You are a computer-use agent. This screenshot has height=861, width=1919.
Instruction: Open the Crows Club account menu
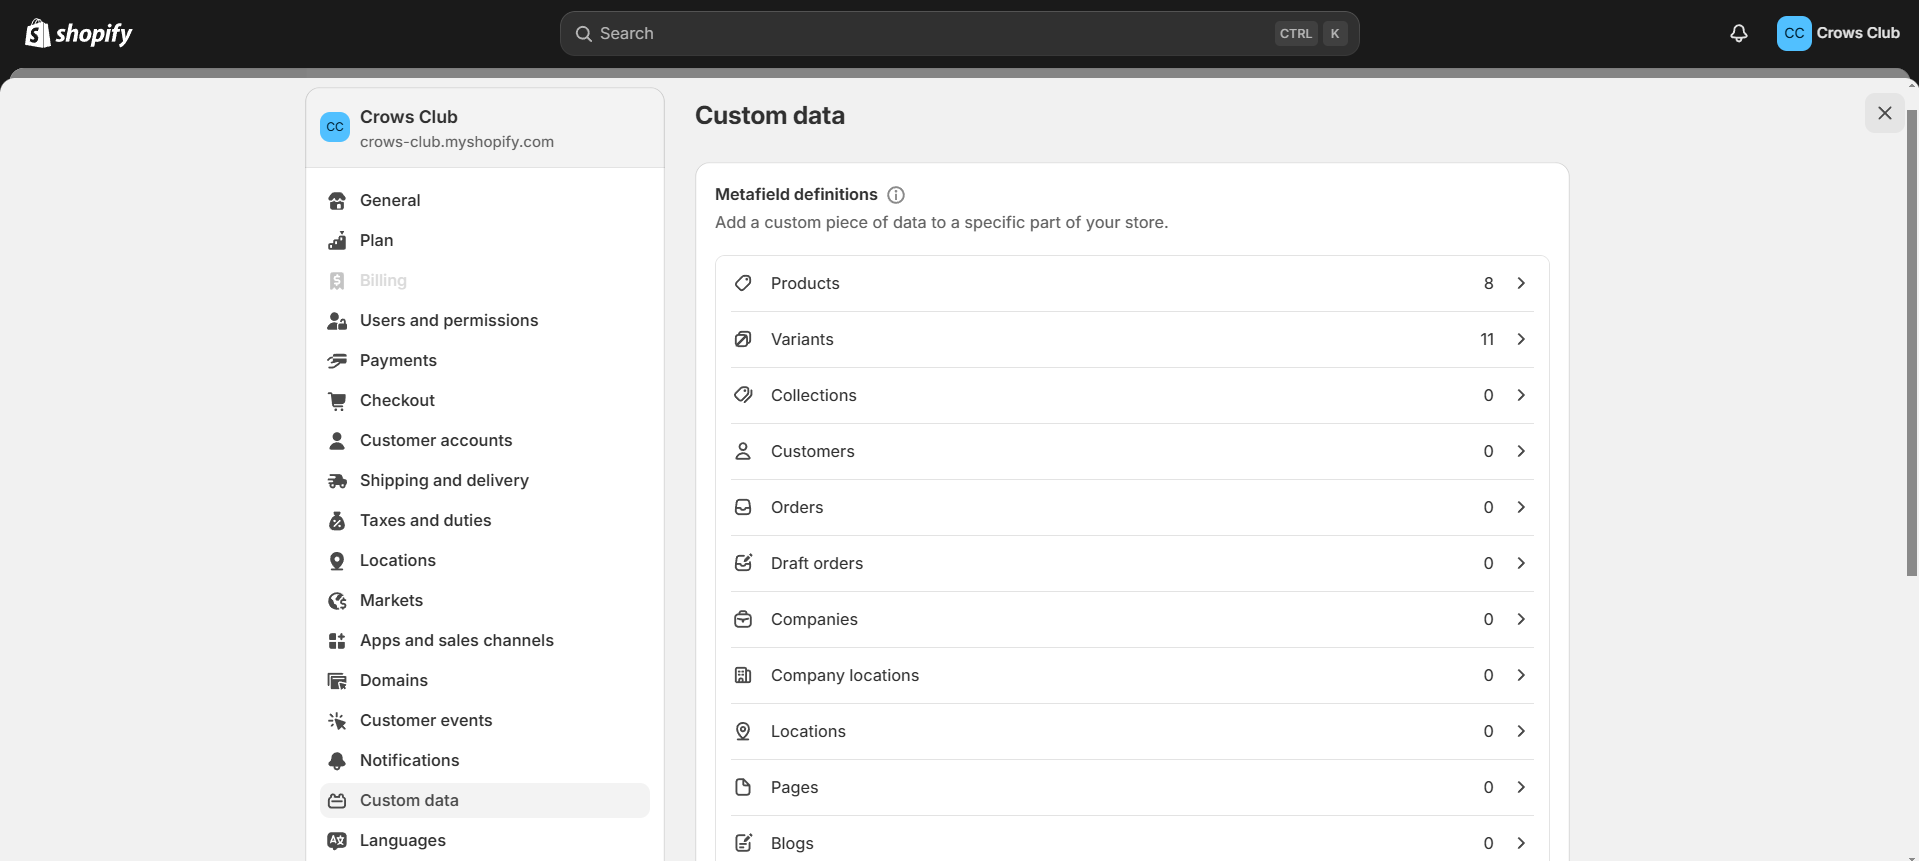(1838, 33)
